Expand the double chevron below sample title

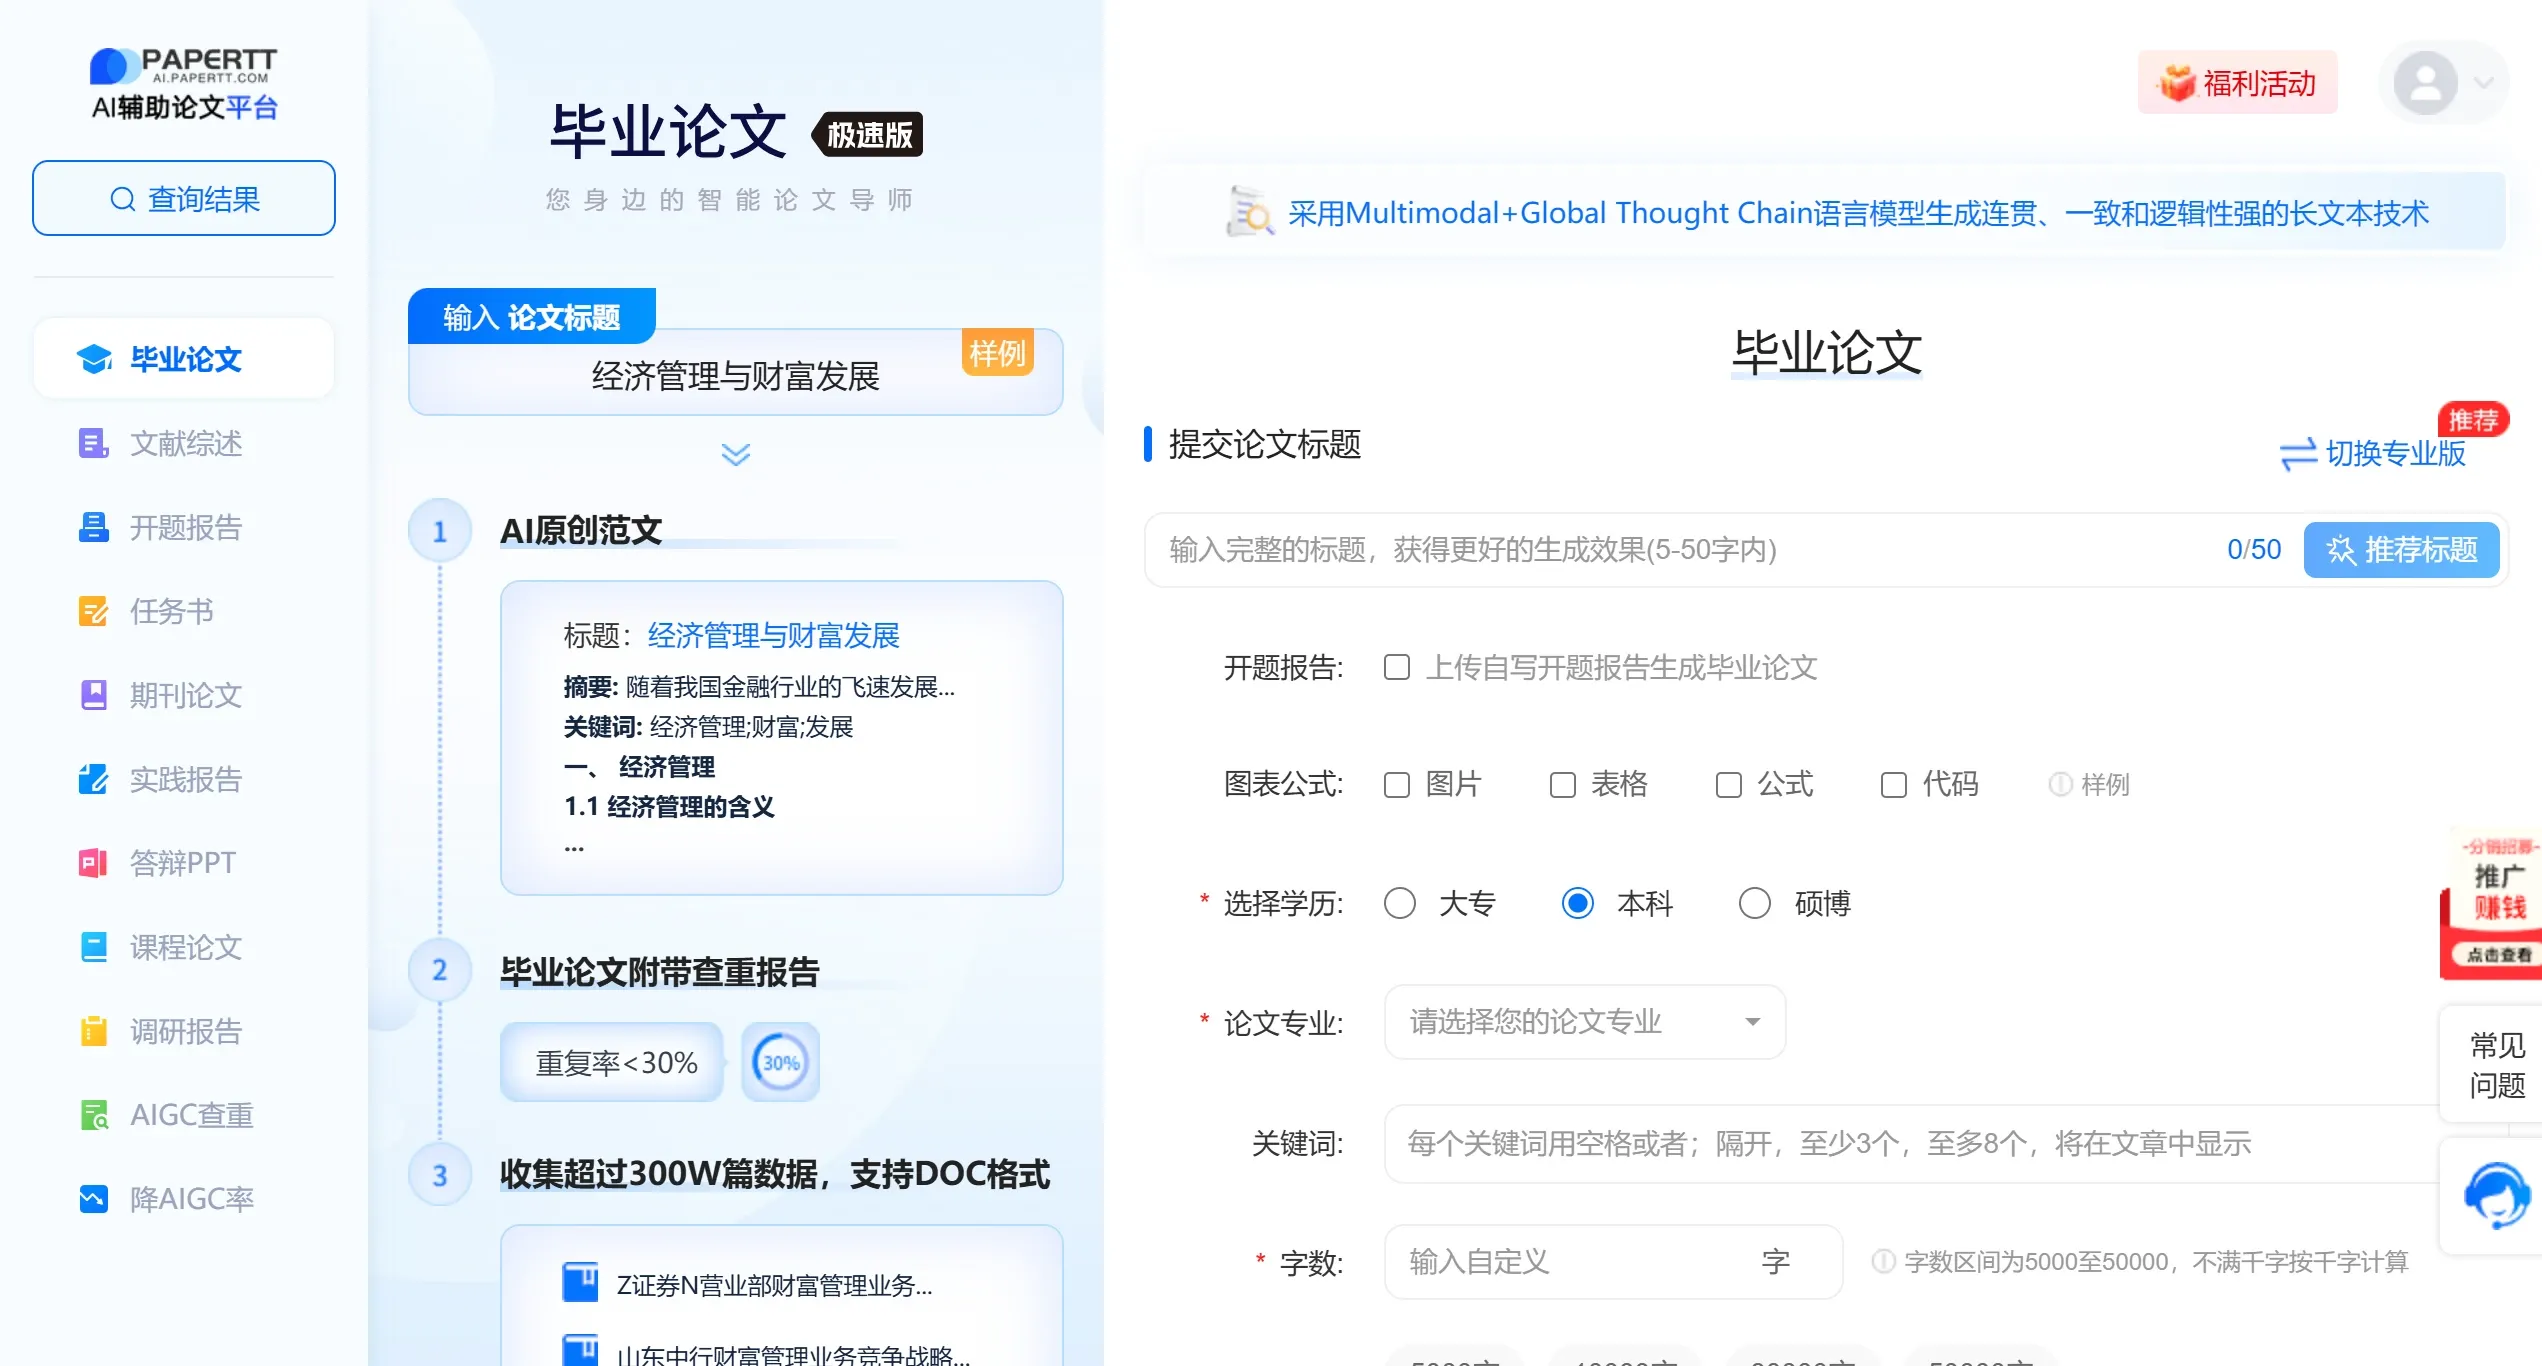pyautogui.click(x=736, y=455)
